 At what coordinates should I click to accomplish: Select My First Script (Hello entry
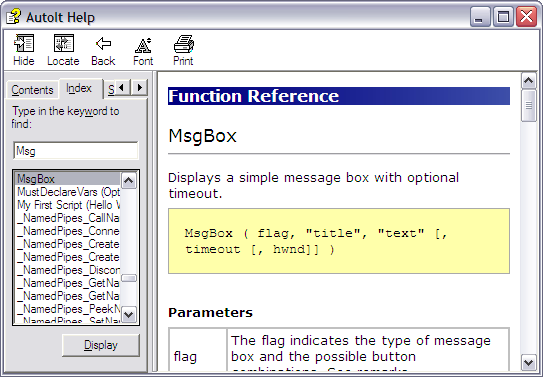(68, 205)
